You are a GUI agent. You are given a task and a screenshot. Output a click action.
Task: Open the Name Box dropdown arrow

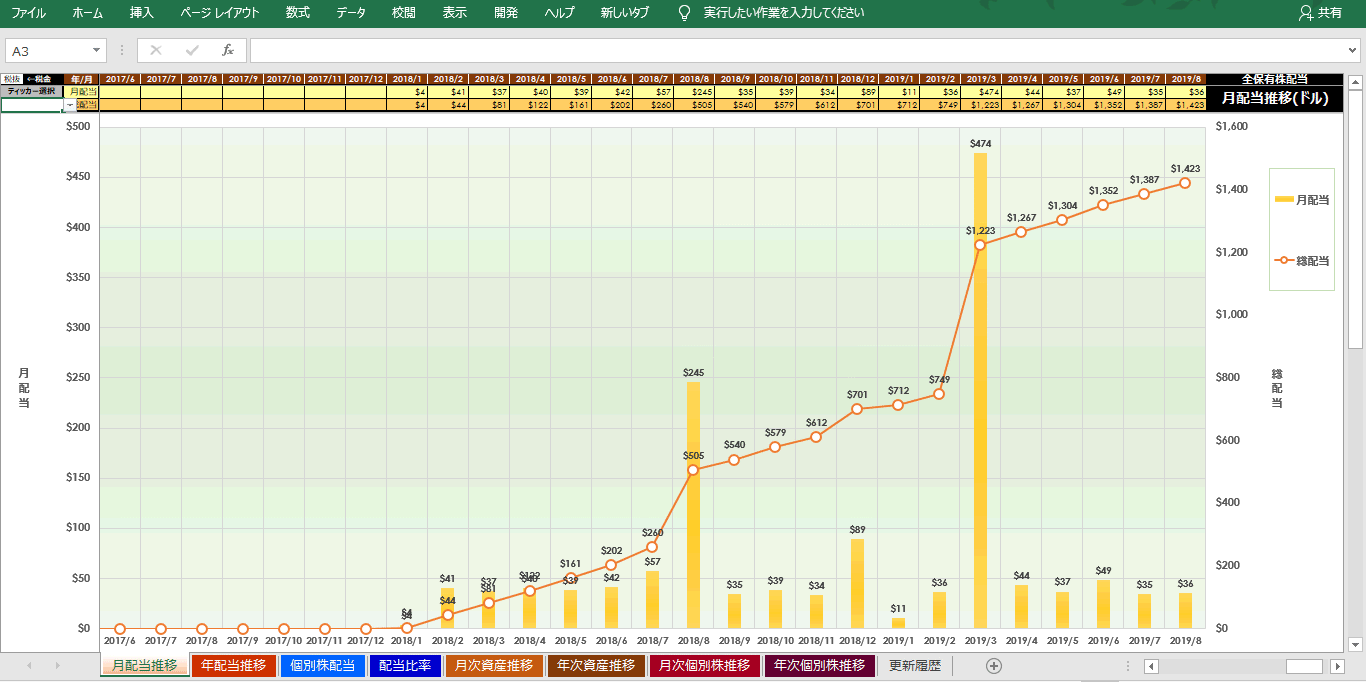(x=97, y=50)
